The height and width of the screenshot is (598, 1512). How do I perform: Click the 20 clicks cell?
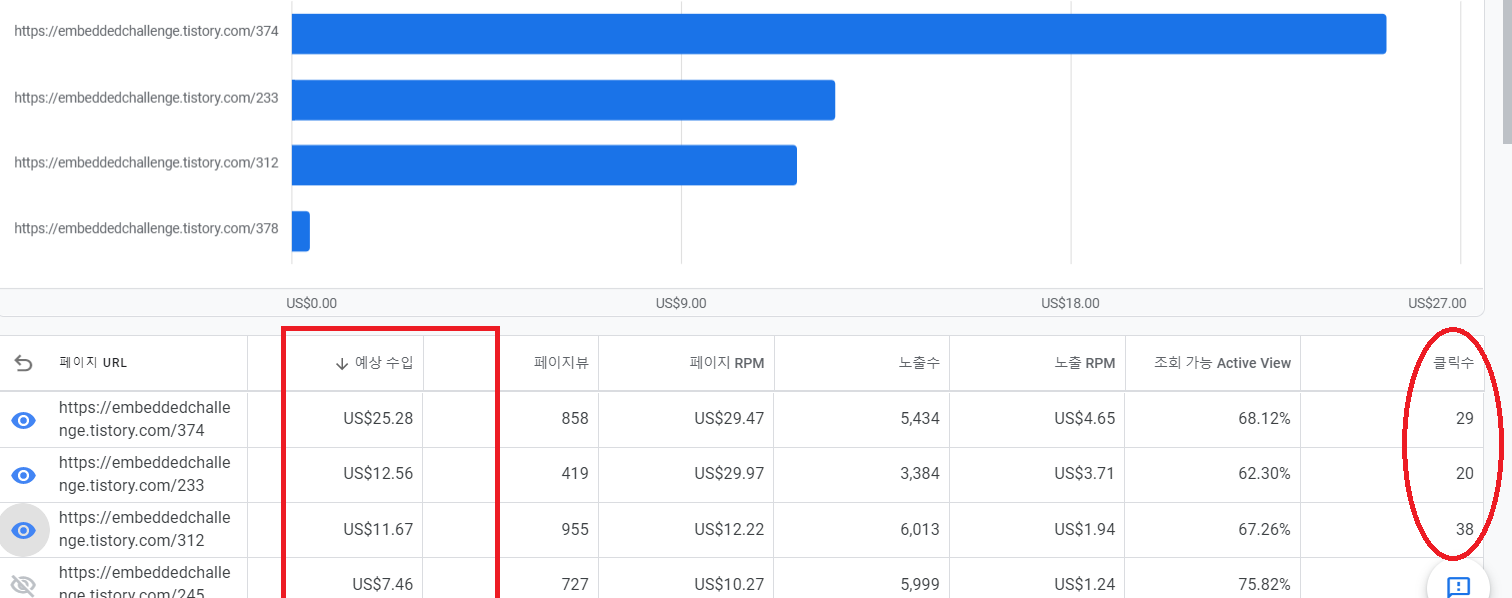pos(1464,474)
